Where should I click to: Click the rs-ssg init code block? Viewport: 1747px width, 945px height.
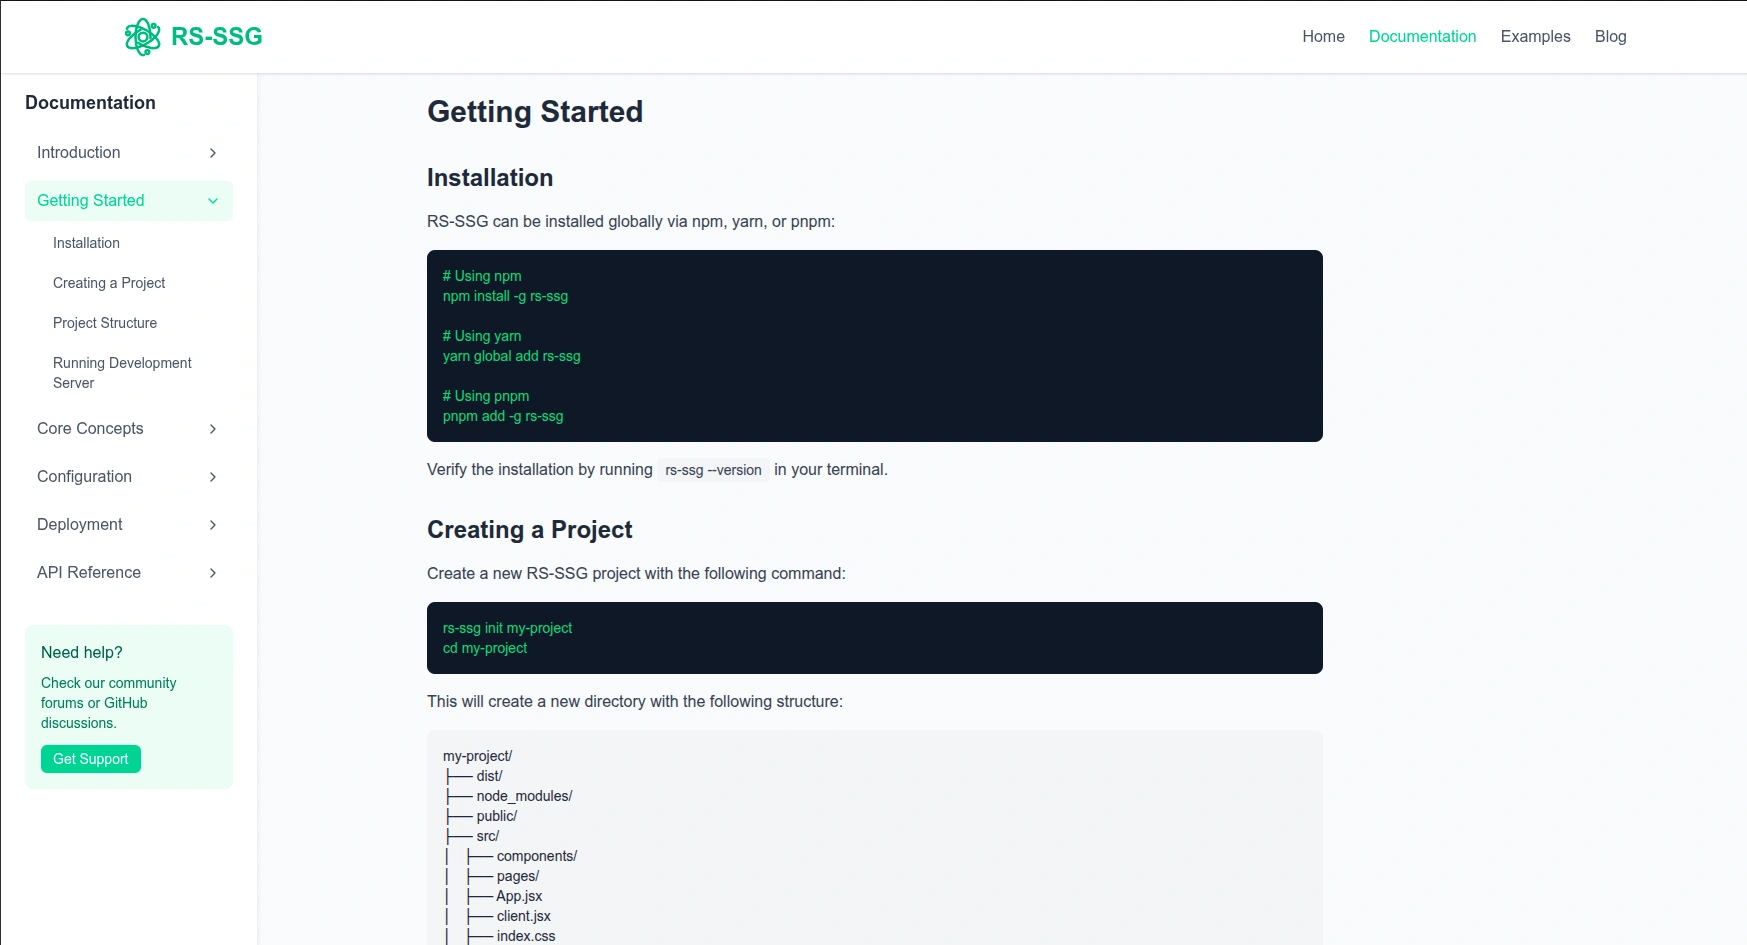(873, 638)
